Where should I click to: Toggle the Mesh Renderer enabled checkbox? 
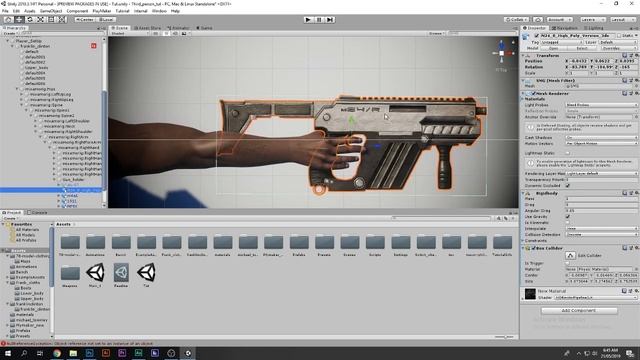533,93
